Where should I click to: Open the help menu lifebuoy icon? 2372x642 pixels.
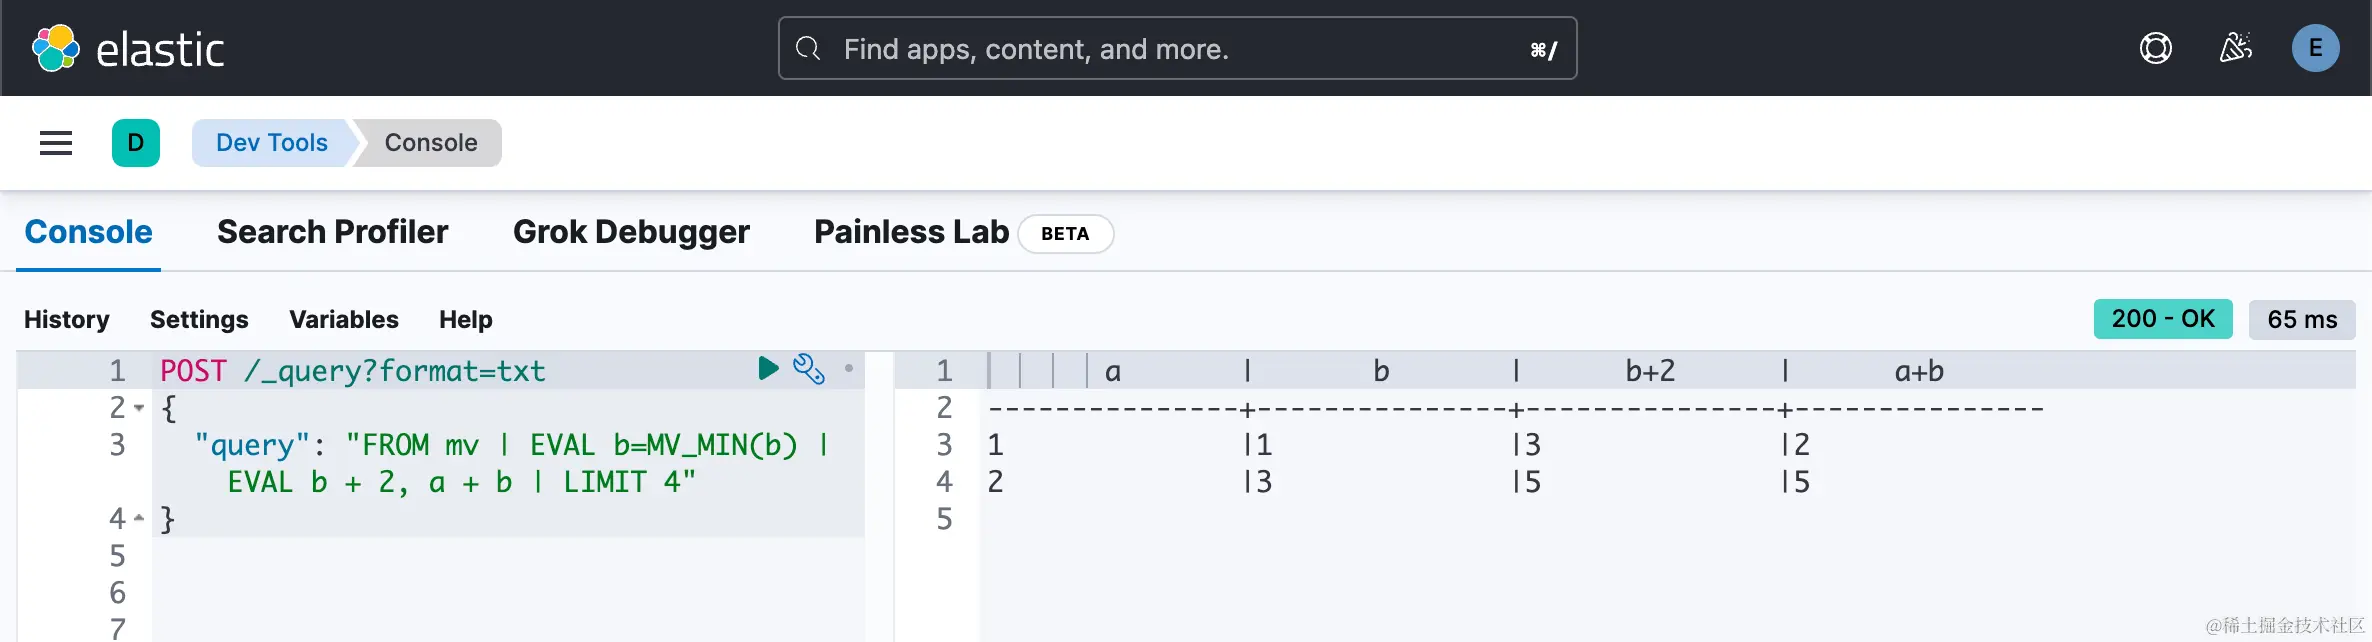(2155, 48)
